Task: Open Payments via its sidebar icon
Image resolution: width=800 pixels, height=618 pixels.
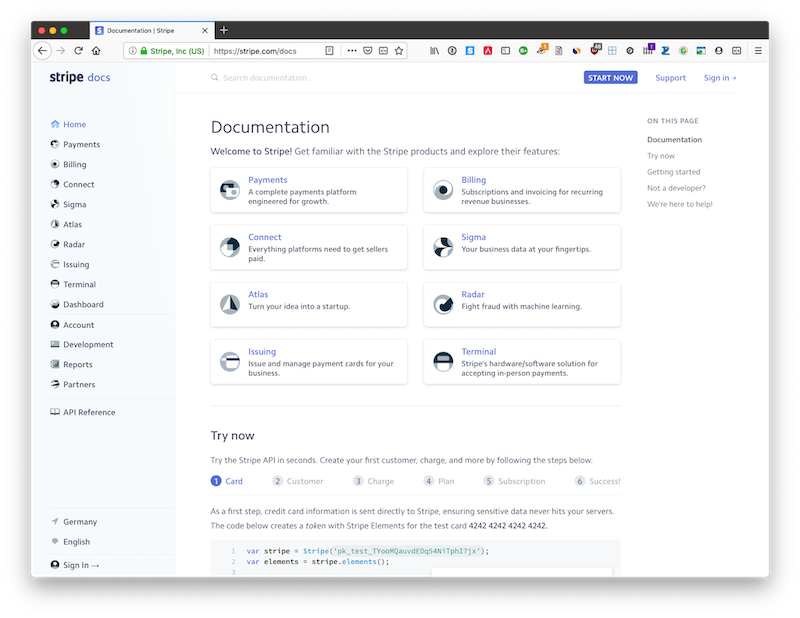Action: [55, 144]
